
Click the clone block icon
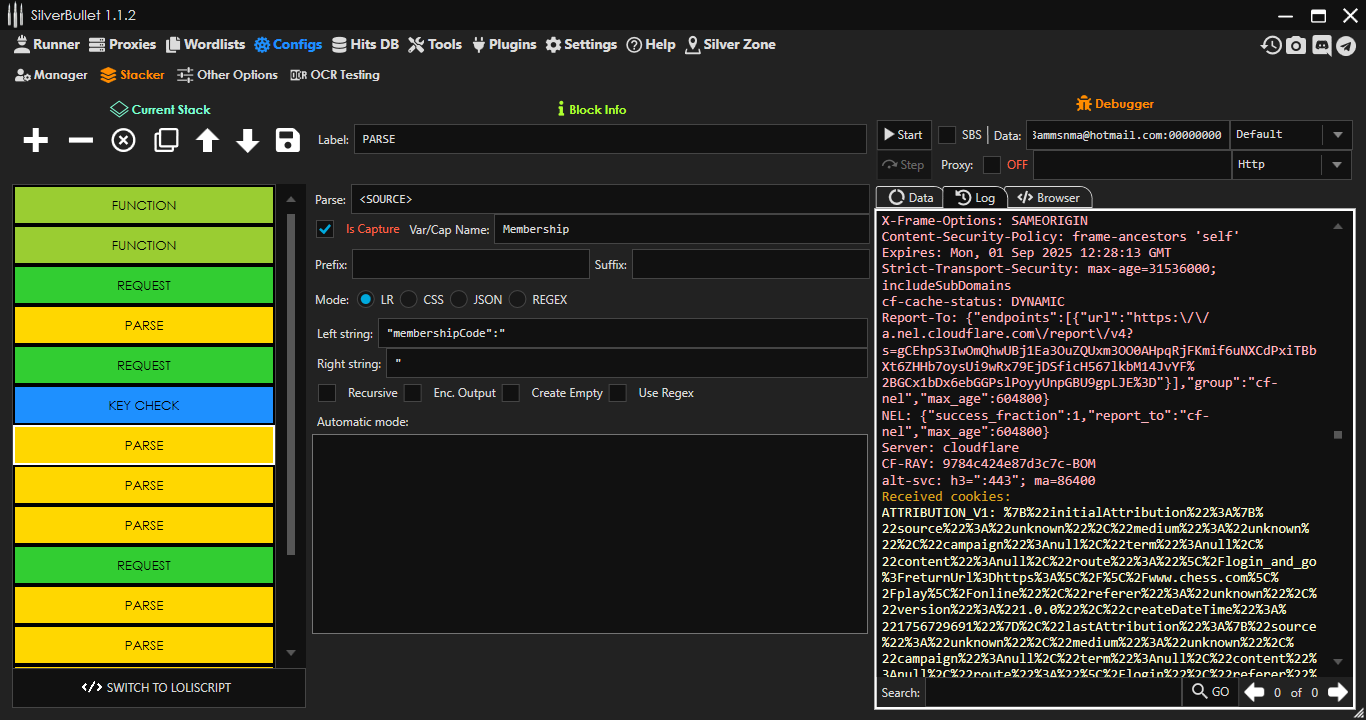[166, 140]
